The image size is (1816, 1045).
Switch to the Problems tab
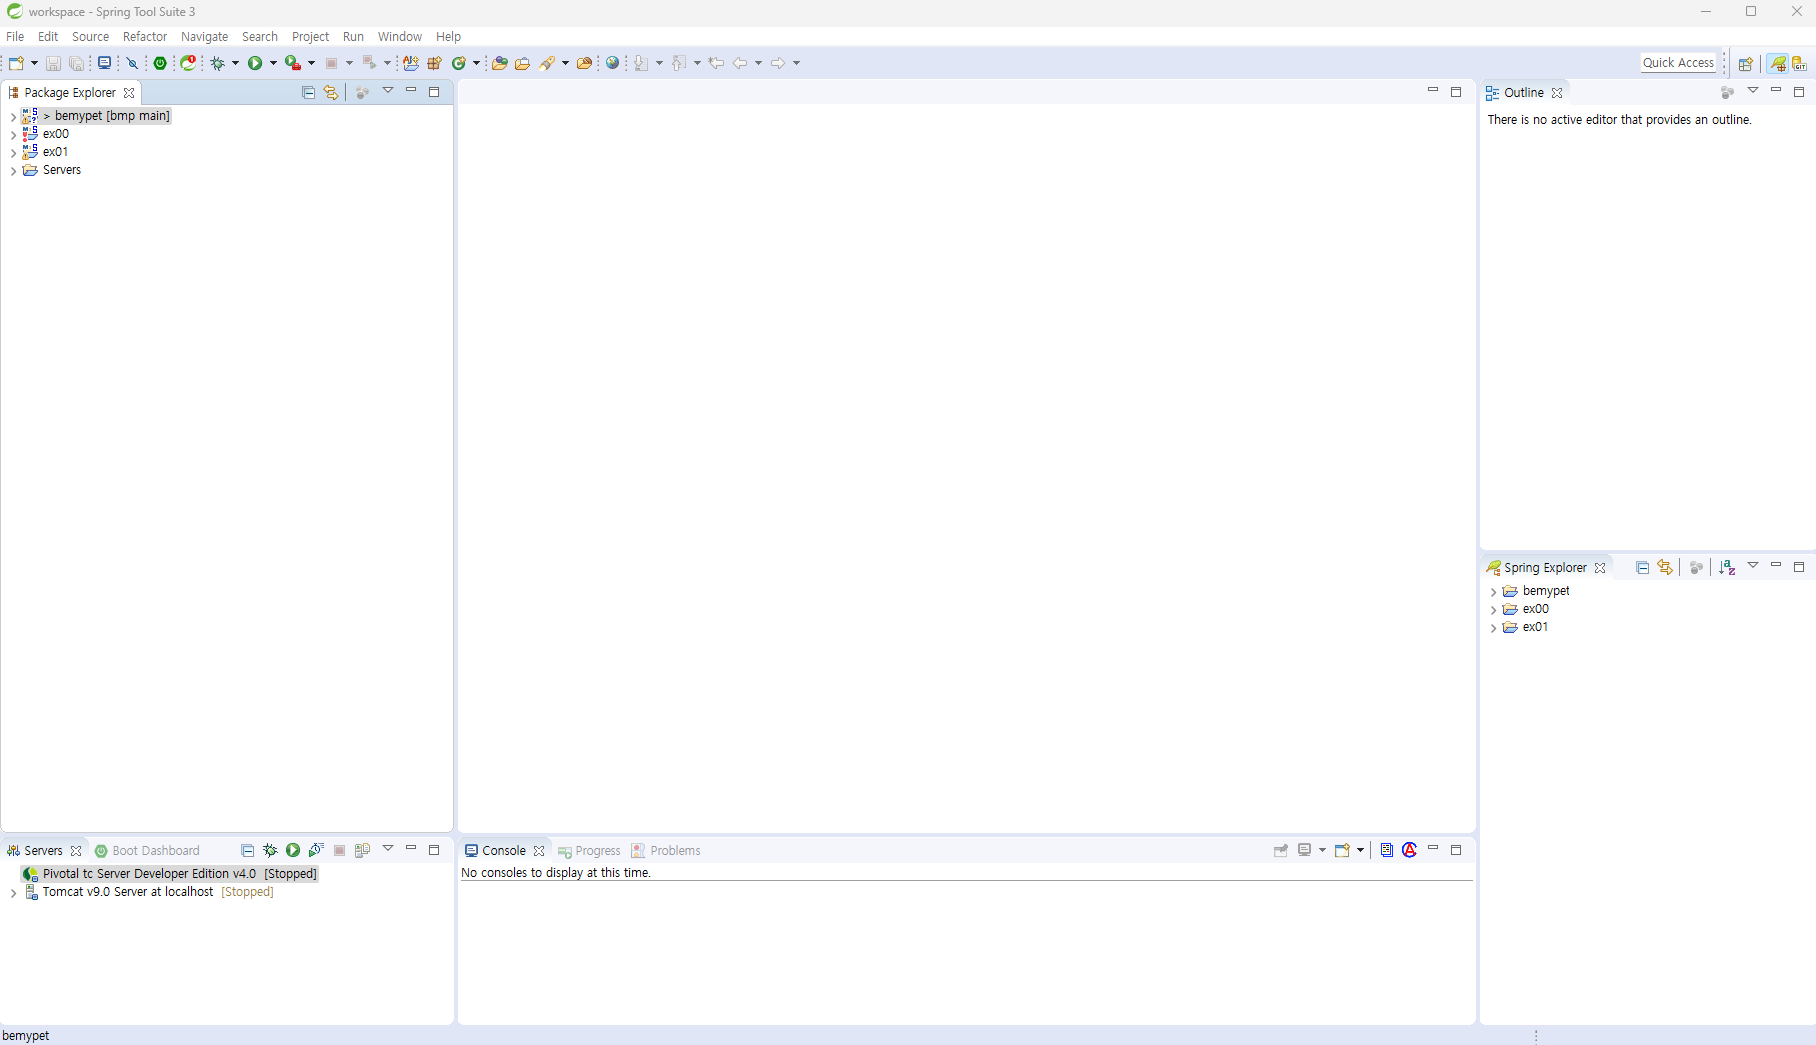pos(666,851)
